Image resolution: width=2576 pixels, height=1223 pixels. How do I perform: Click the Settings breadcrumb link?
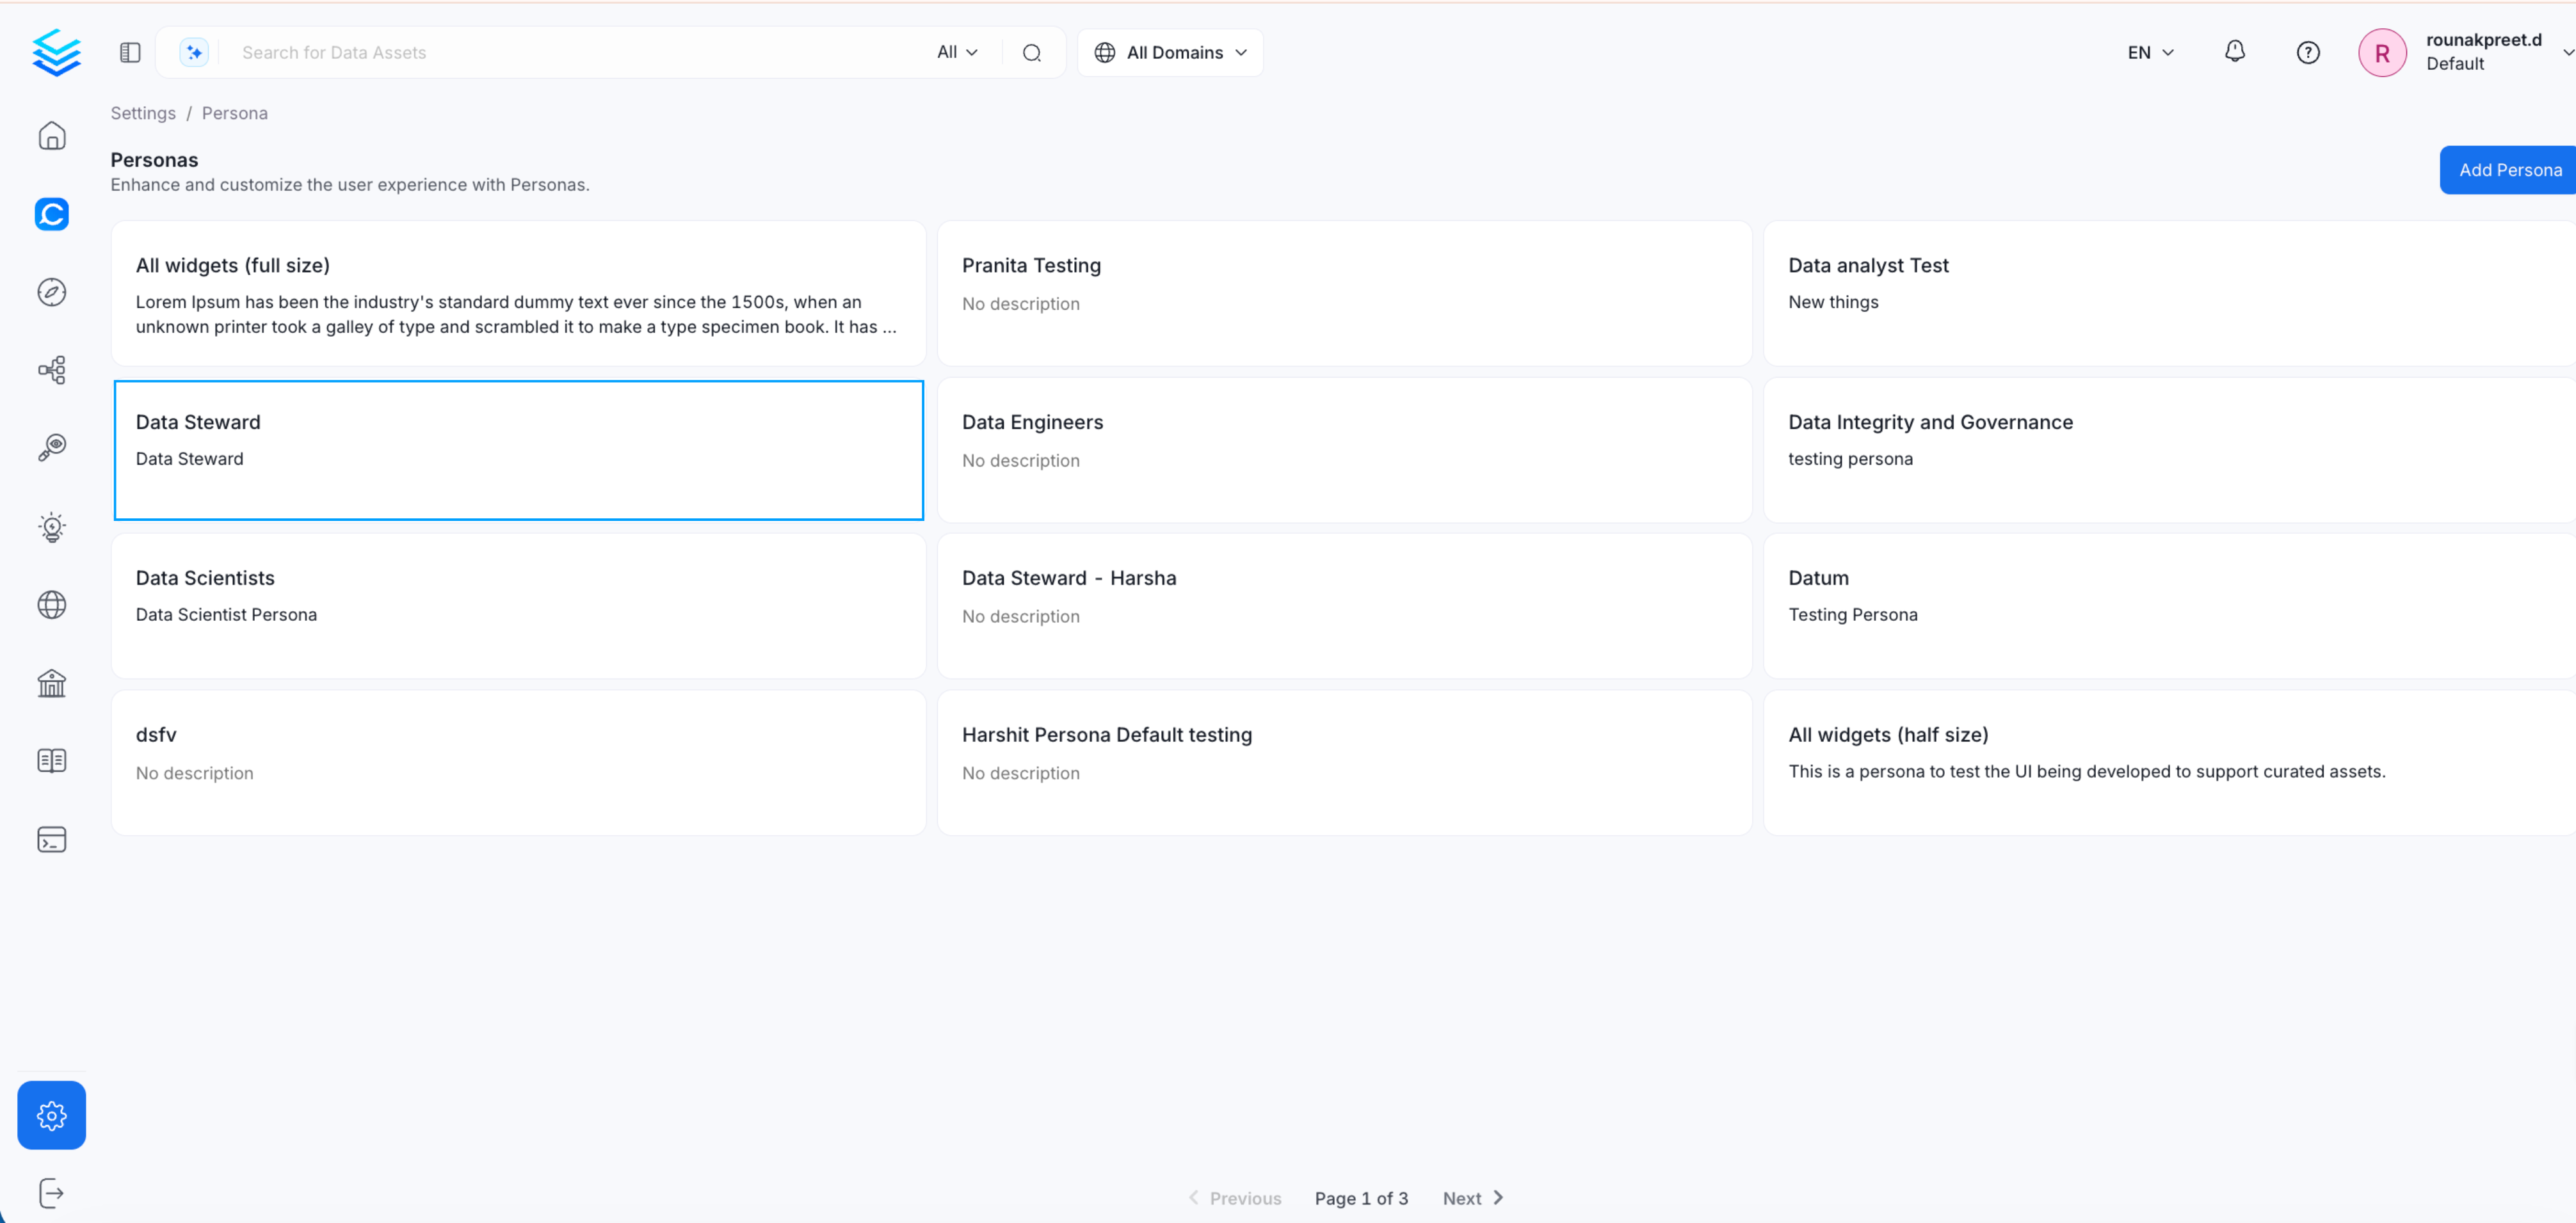pos(143,113)
